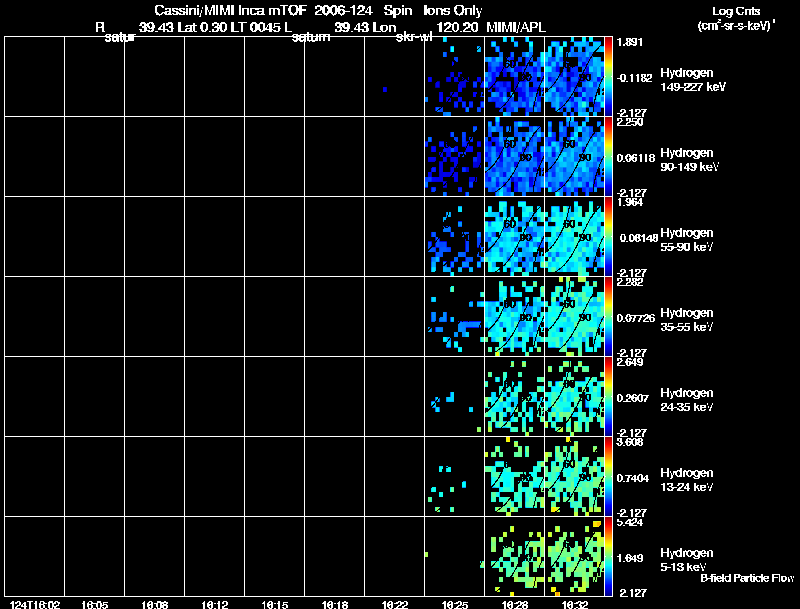
Task: Select the 'Hydrogen 13-24 keV' row label
Action: coord(687,480)
